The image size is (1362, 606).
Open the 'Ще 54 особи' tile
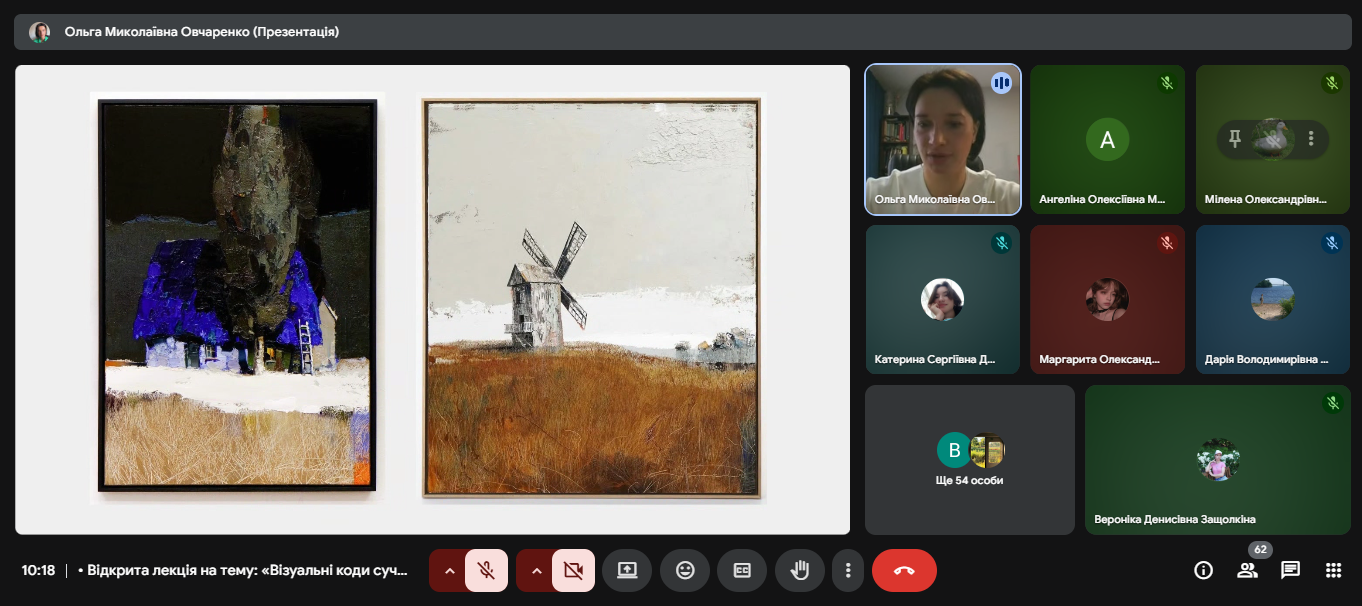[x=970, y=460]
